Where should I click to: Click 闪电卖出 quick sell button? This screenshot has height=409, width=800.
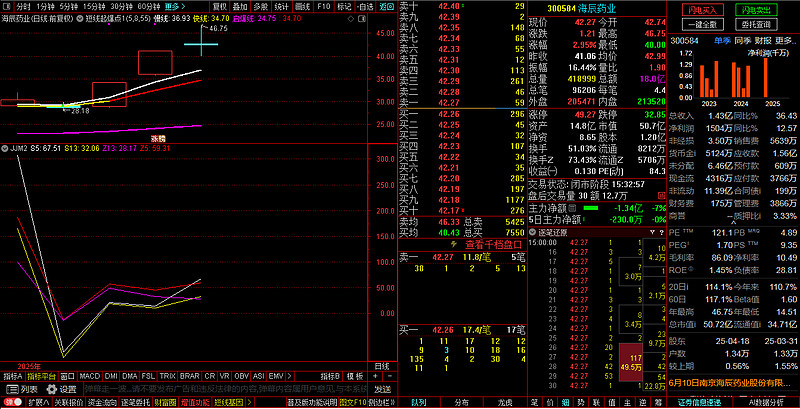coord(756,10)
